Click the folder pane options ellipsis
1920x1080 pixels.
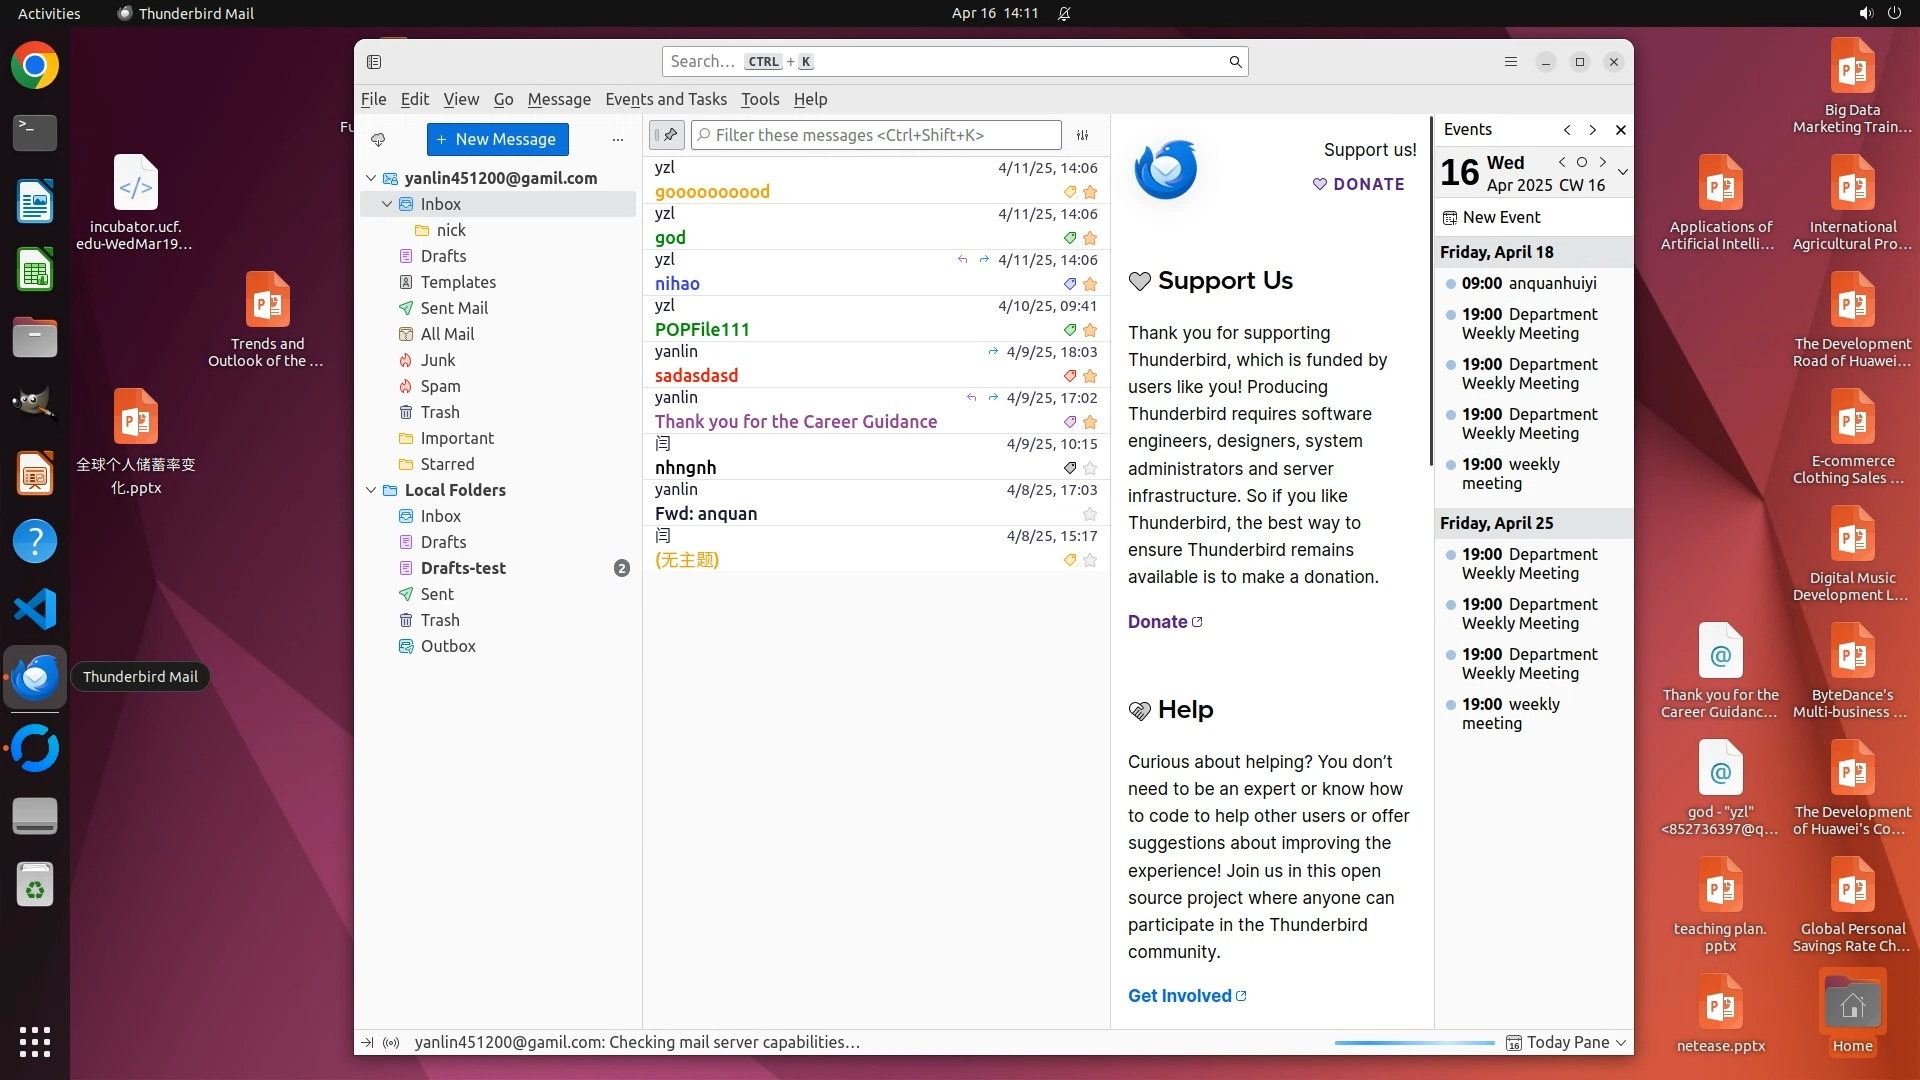(x=617, y=139)
